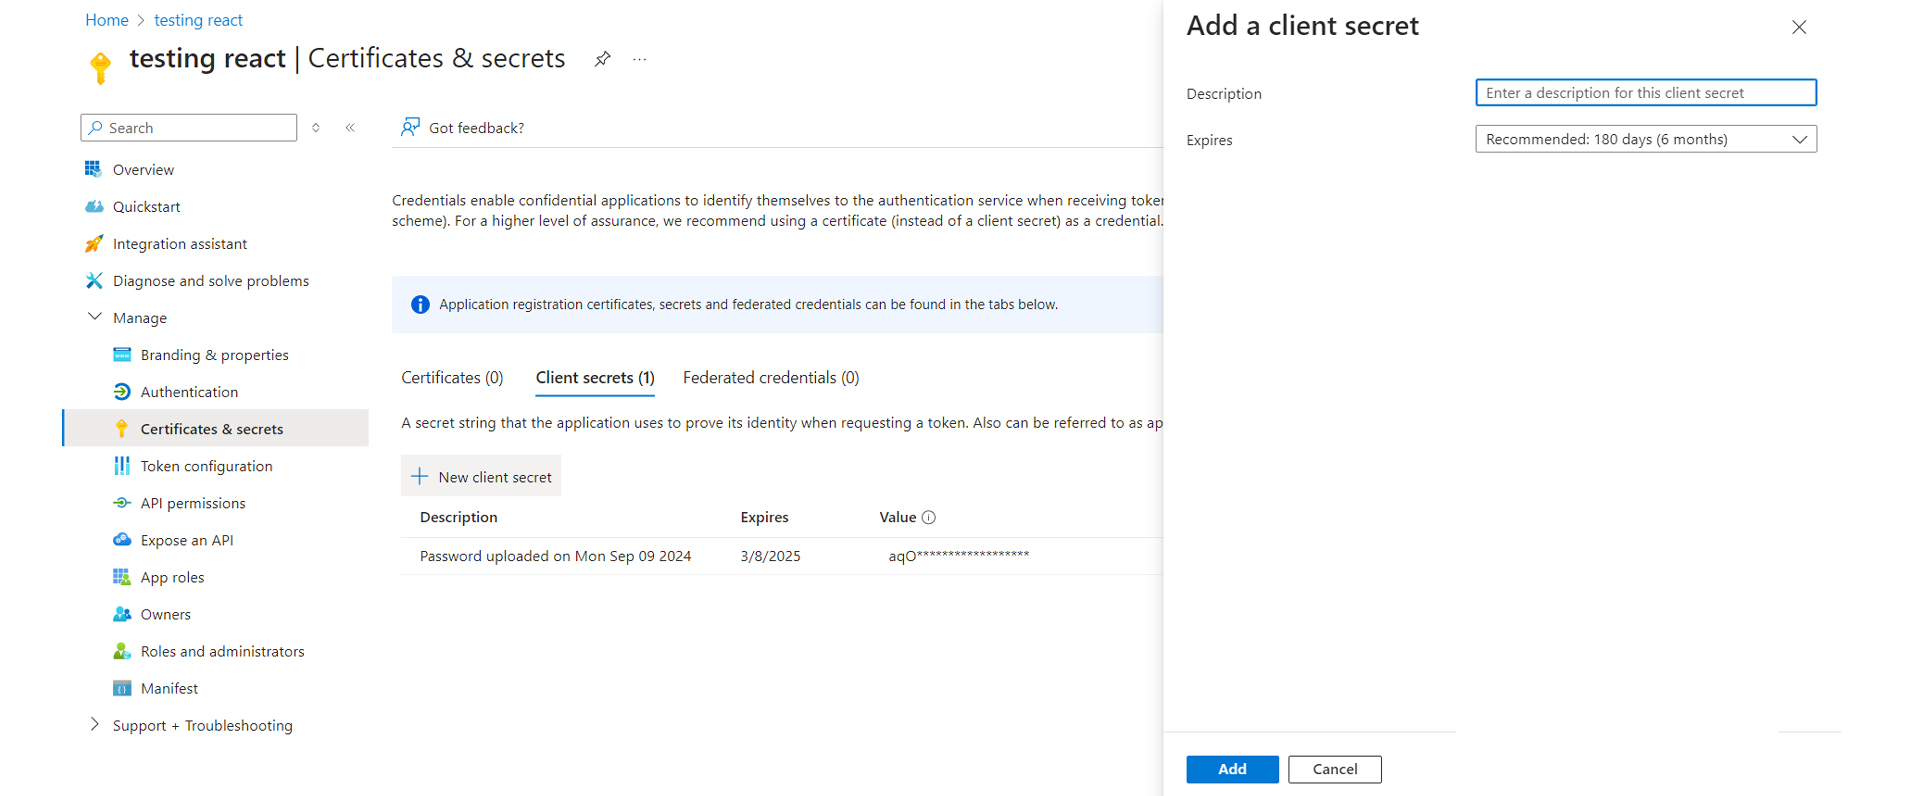Click the Certificates & secrets key icon

pos(122,428)
